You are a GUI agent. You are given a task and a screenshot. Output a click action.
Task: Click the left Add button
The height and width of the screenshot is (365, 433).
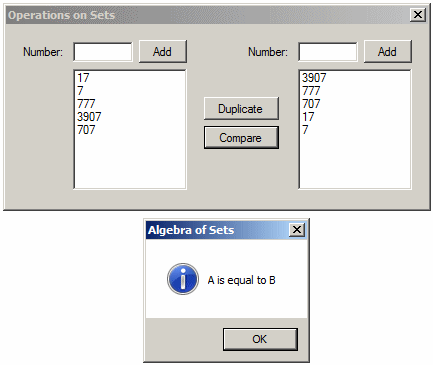[163, 52]
